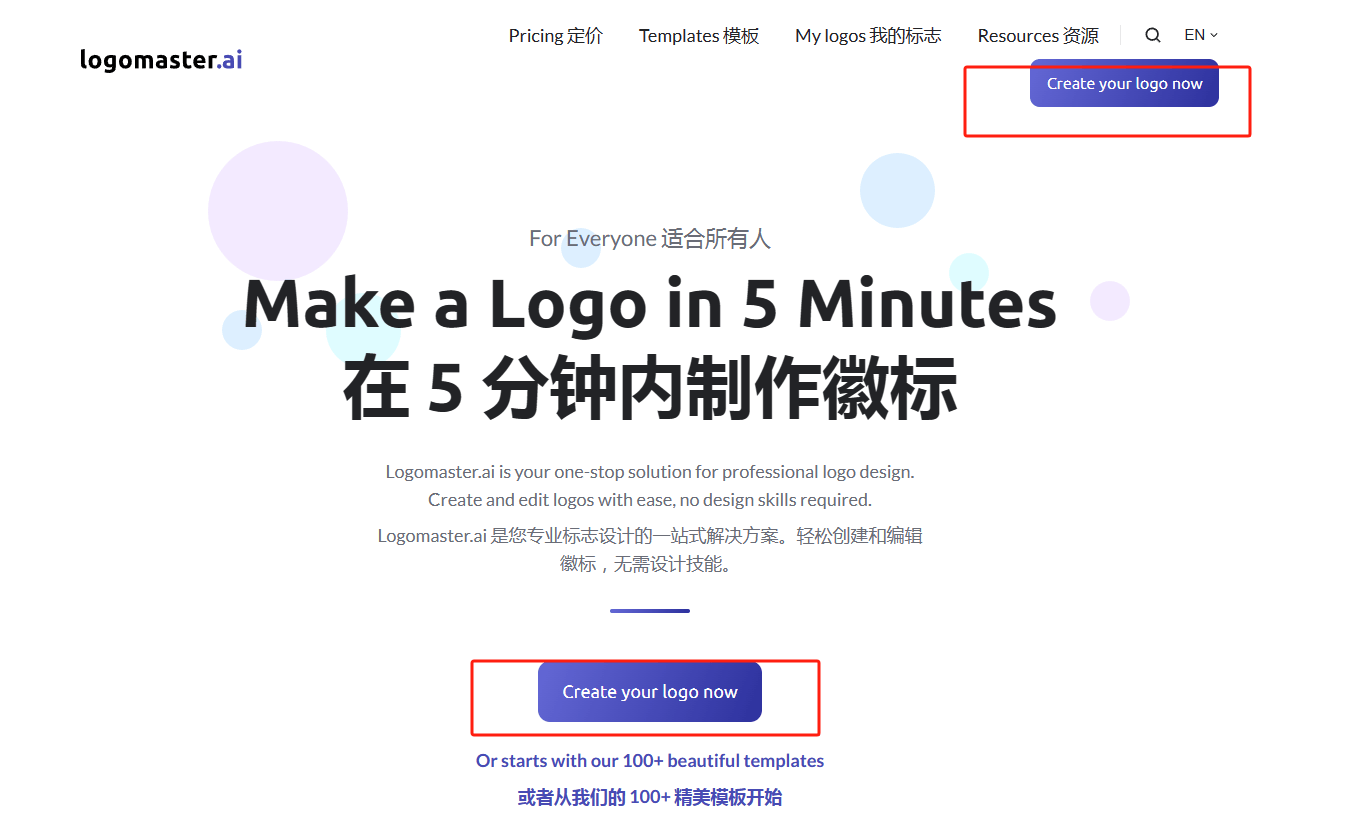Click the search magnifier icon
The image size is (1357, 834).
[x=1152, y=34]
